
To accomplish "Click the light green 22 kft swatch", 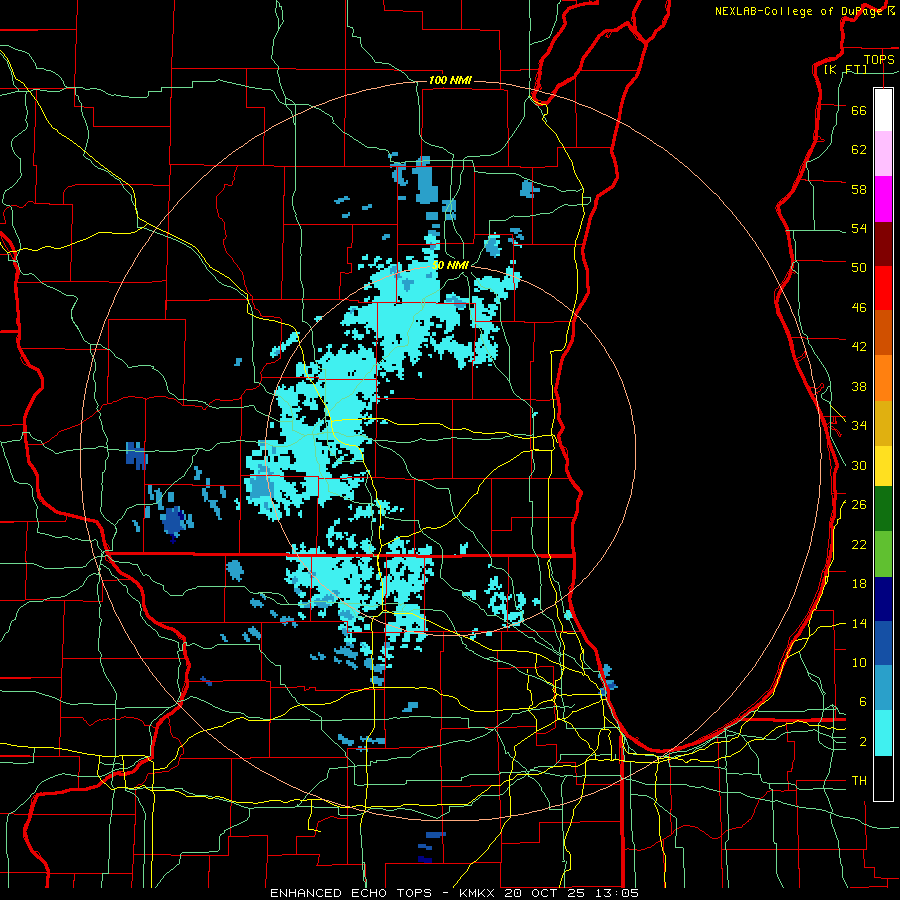I will (x=883, y=554).
